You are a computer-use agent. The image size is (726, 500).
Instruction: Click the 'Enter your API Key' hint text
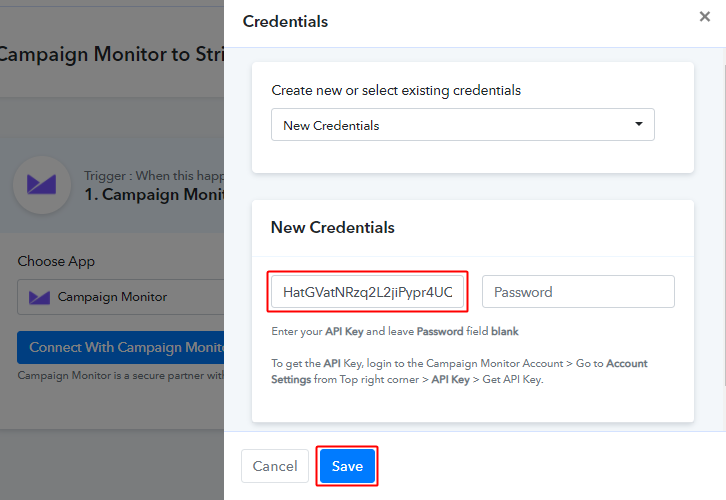tap(394, 331)
